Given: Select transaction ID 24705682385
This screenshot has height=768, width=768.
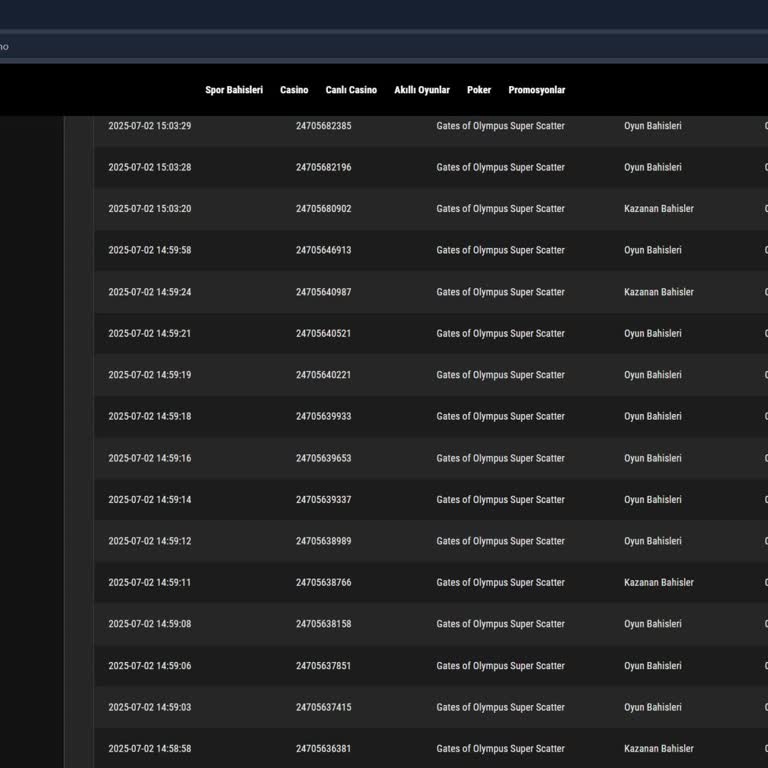Looking at the screenshot, I should pyautogui.click(x=323, y=126).
